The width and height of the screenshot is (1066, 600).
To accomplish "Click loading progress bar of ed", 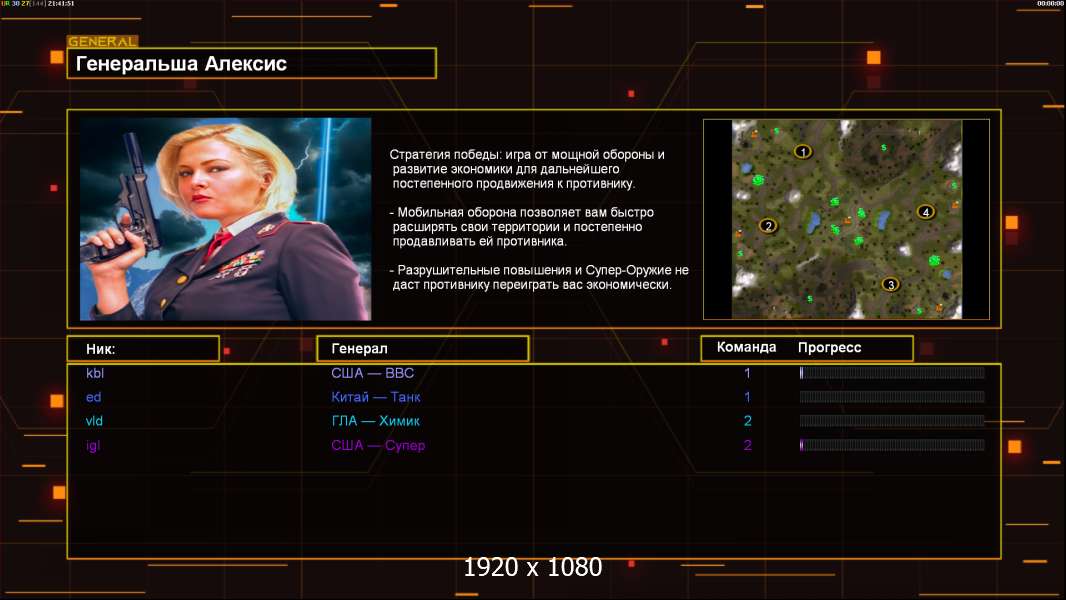I will 892,397.
